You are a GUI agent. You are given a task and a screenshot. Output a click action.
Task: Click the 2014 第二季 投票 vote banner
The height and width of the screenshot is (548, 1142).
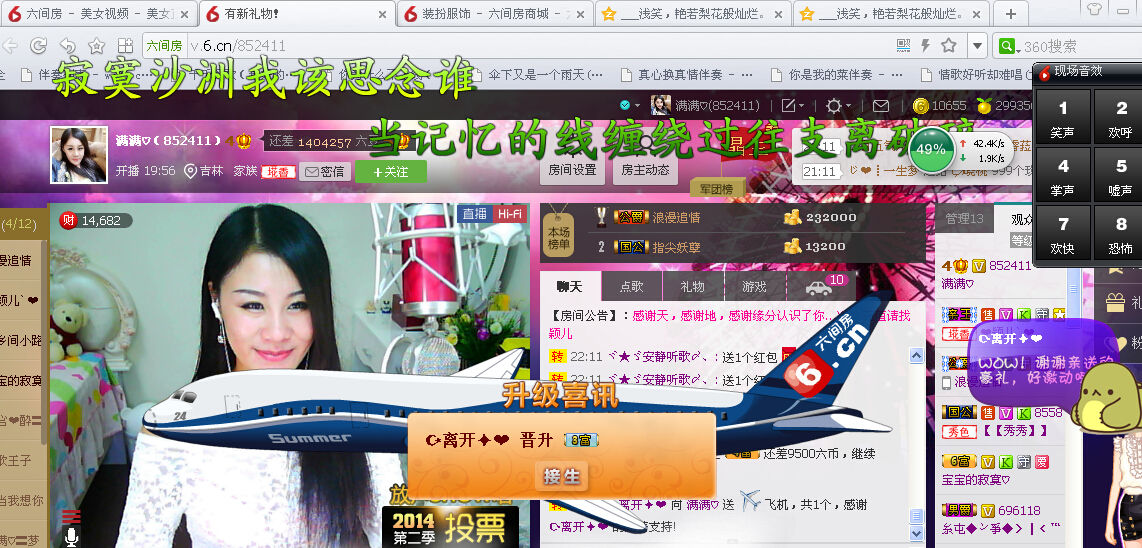(450, 527)
